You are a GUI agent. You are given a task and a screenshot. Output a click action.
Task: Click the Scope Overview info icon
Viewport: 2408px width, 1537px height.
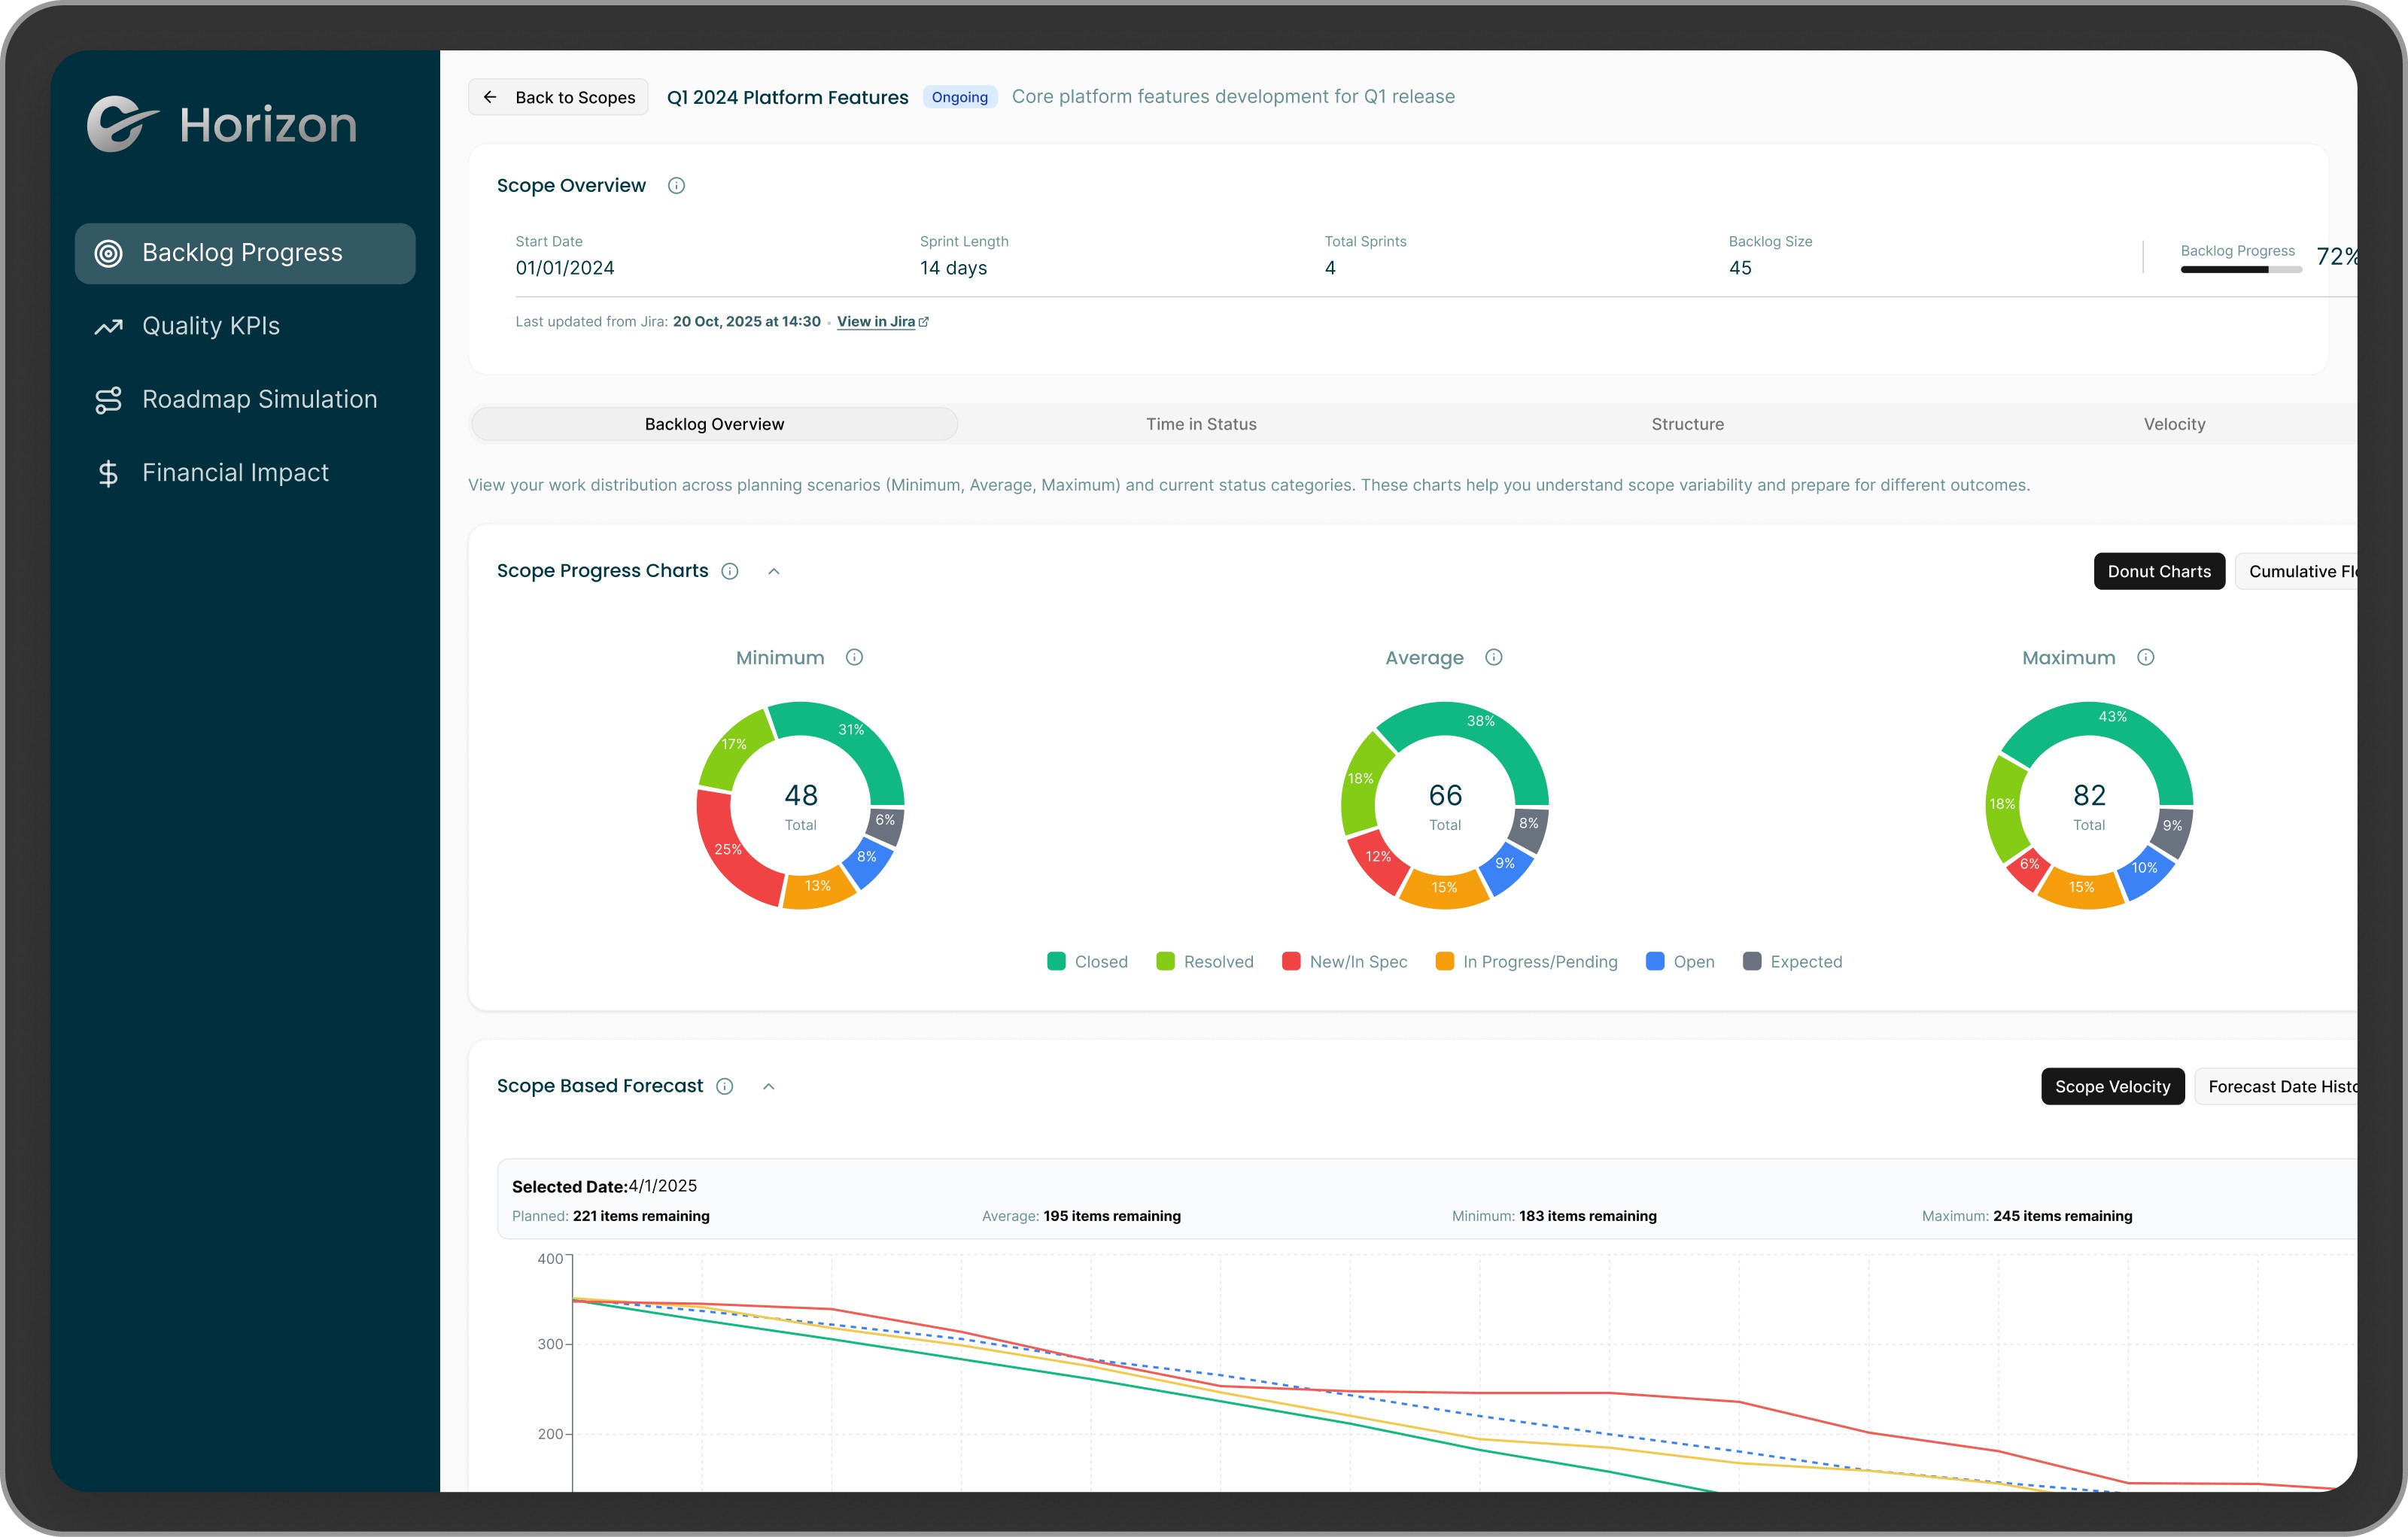tap(676, 186)
